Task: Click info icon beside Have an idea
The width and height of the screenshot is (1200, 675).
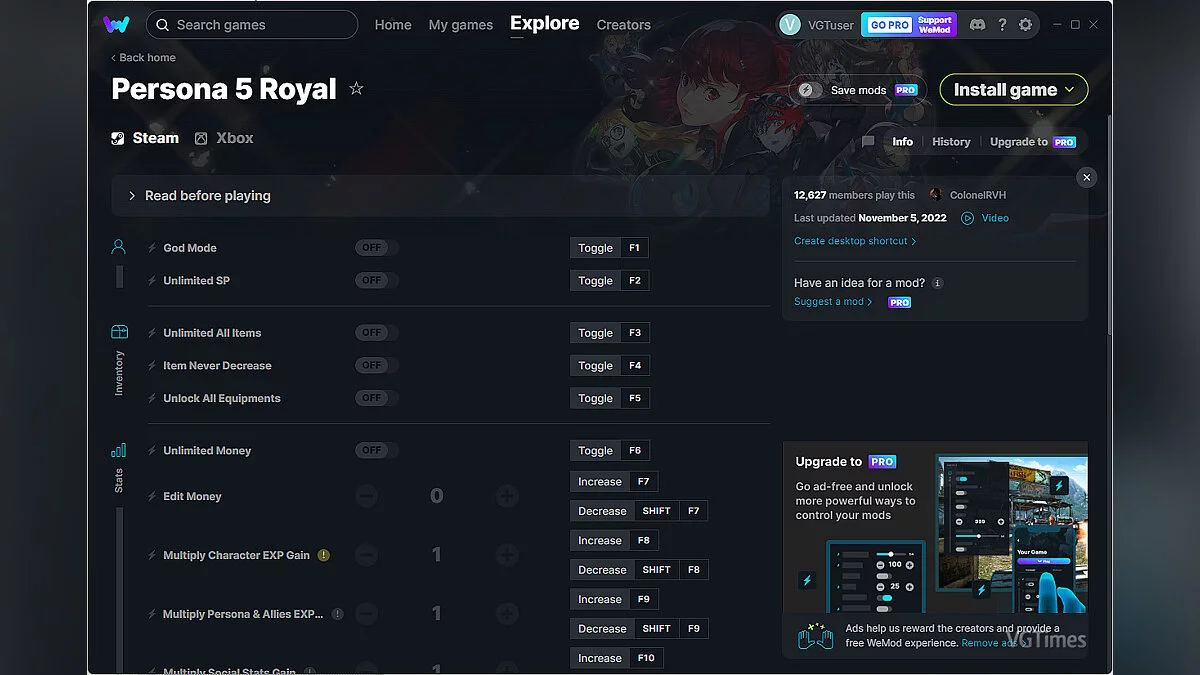Action: tap(937, 283)
